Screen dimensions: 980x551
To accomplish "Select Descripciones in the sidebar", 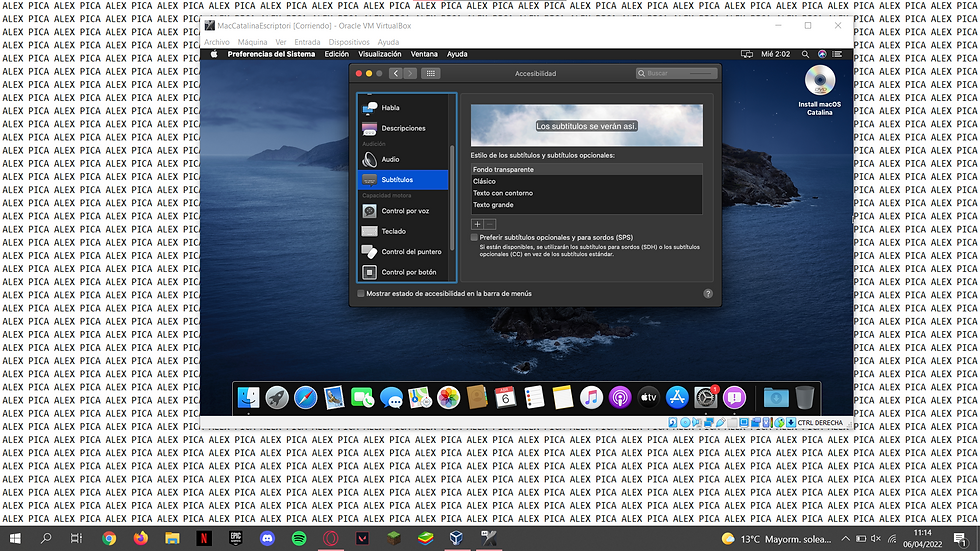I will [x=403, y=128].
